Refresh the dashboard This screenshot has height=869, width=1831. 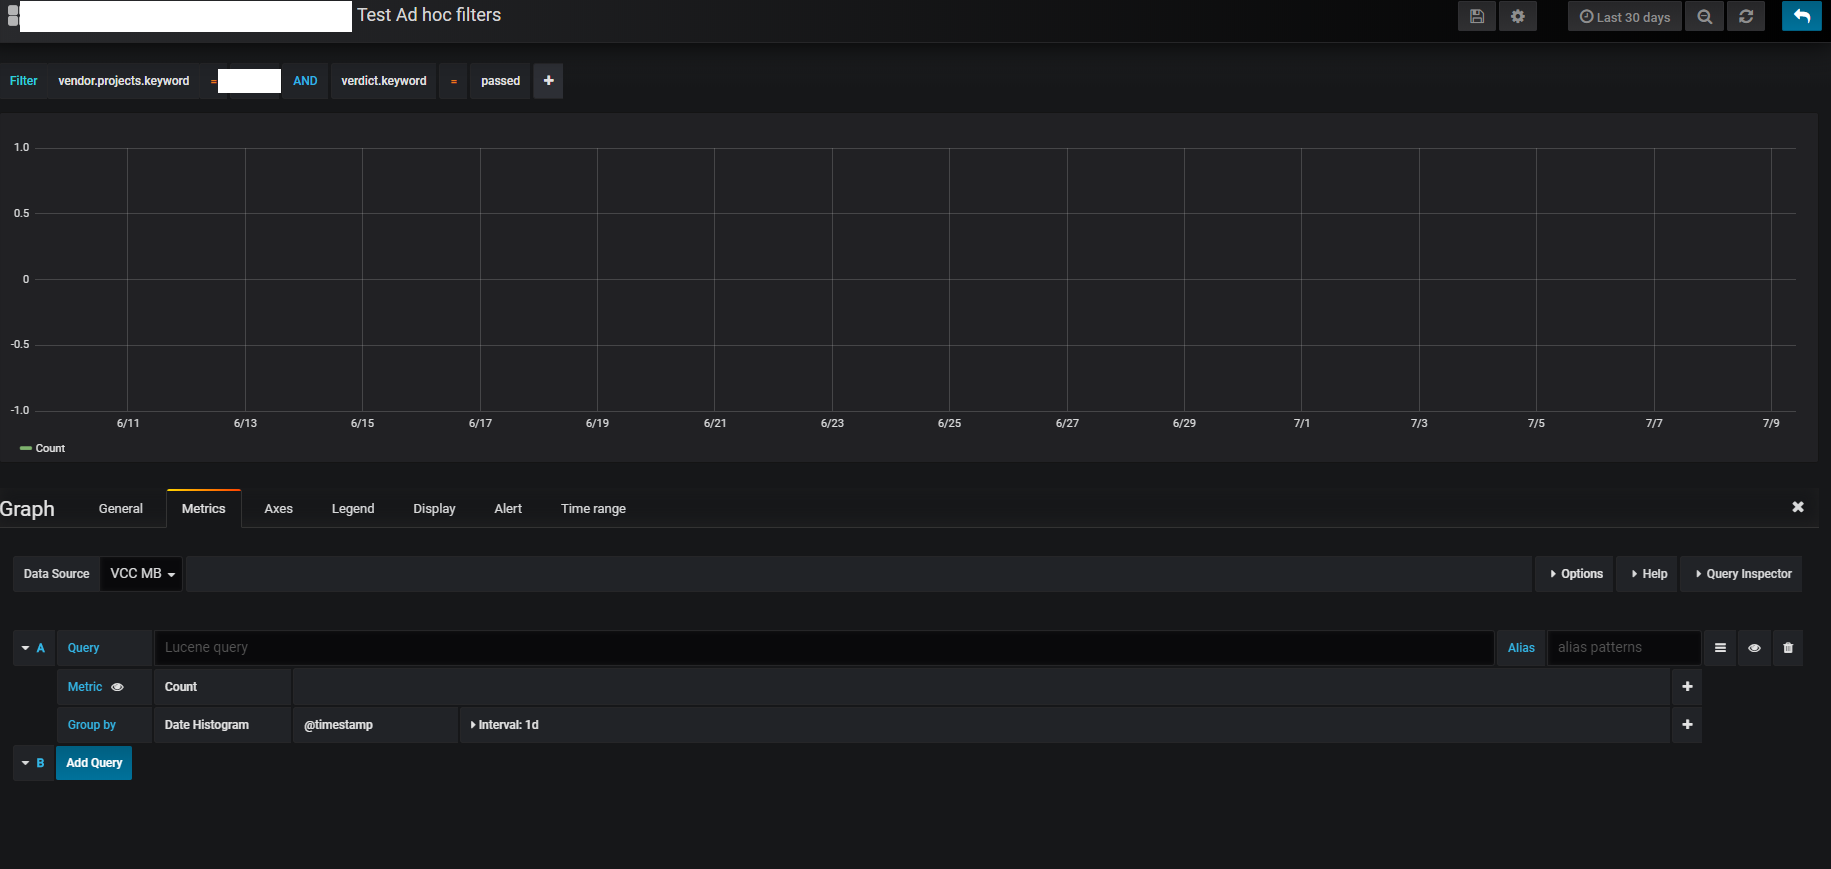click(1746, 16)
